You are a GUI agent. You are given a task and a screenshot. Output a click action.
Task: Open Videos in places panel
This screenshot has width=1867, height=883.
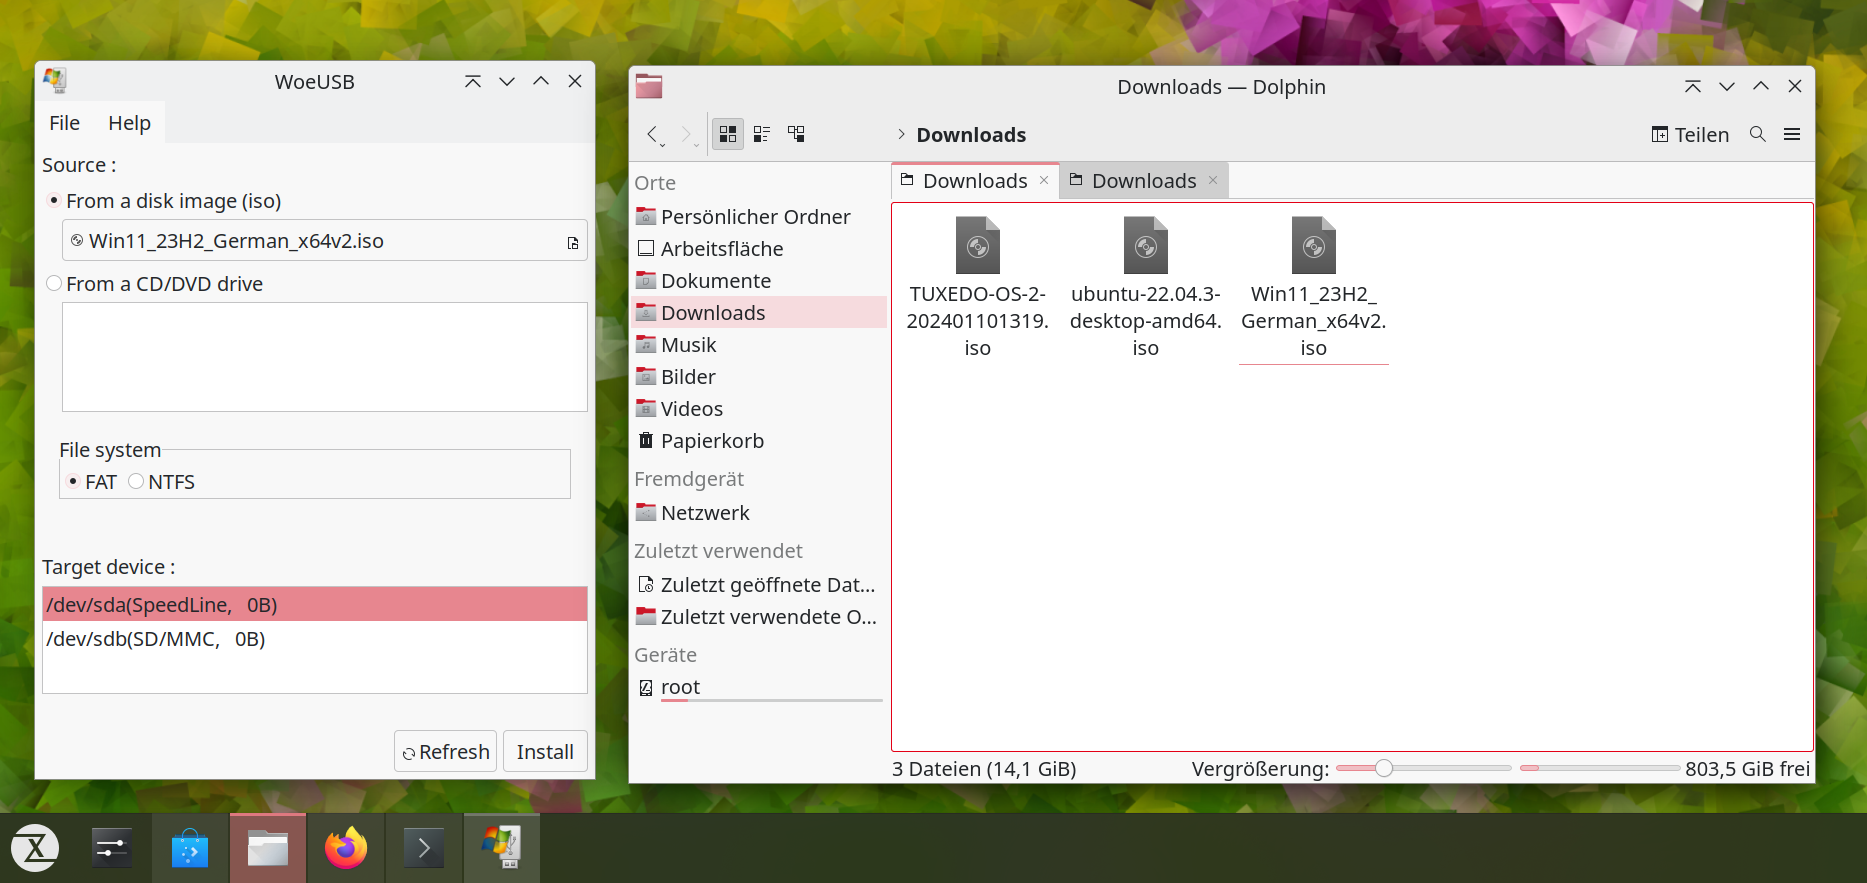(x=759, y=409)
